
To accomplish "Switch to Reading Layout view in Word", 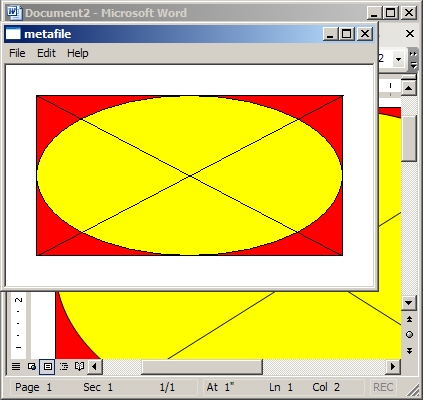I will [x=79, y=367].
